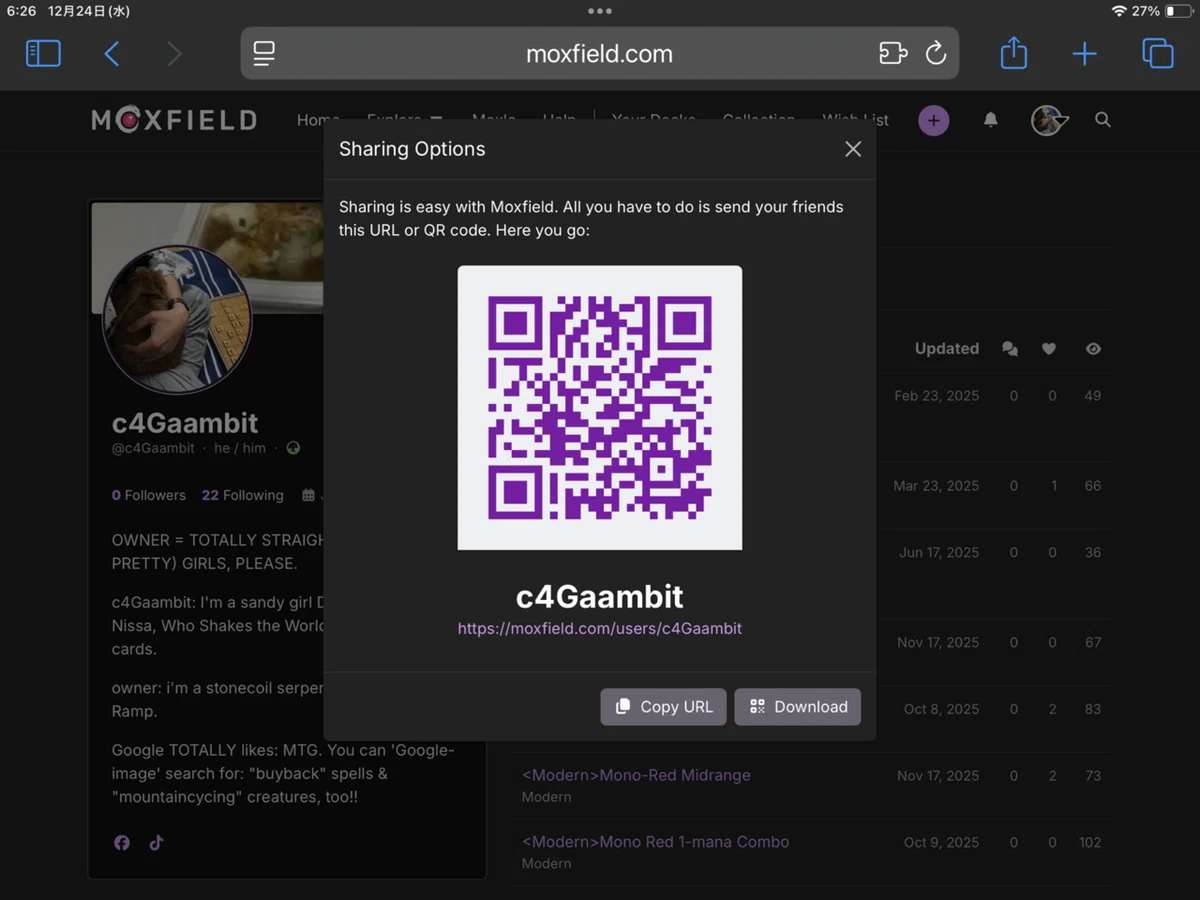Click the Mar 23, 2025 date
This screenshot has height=900, width=1200.
click(936, 486)
